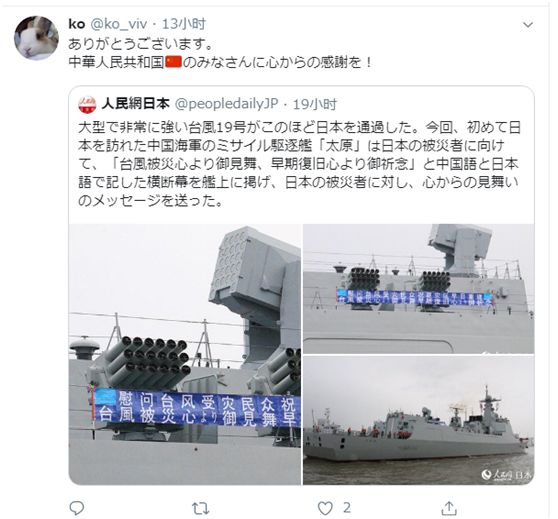Image resolution: width=558 pixels, height=519 pixels.
Task: Expand the tweet options chevron menu
Action: pyautogui.click(x=527, y=25)
